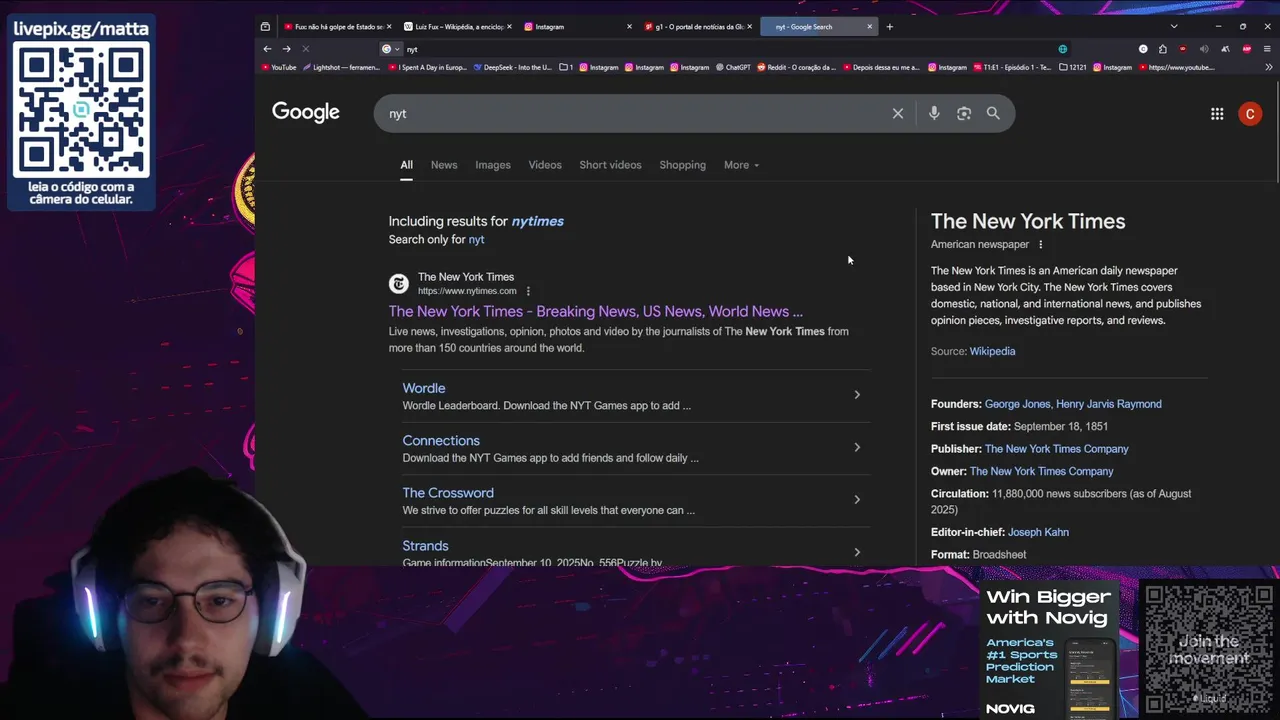Click The New York Times favicon in result
Viewport: 1280px width, 720px height.
[399, 284]
